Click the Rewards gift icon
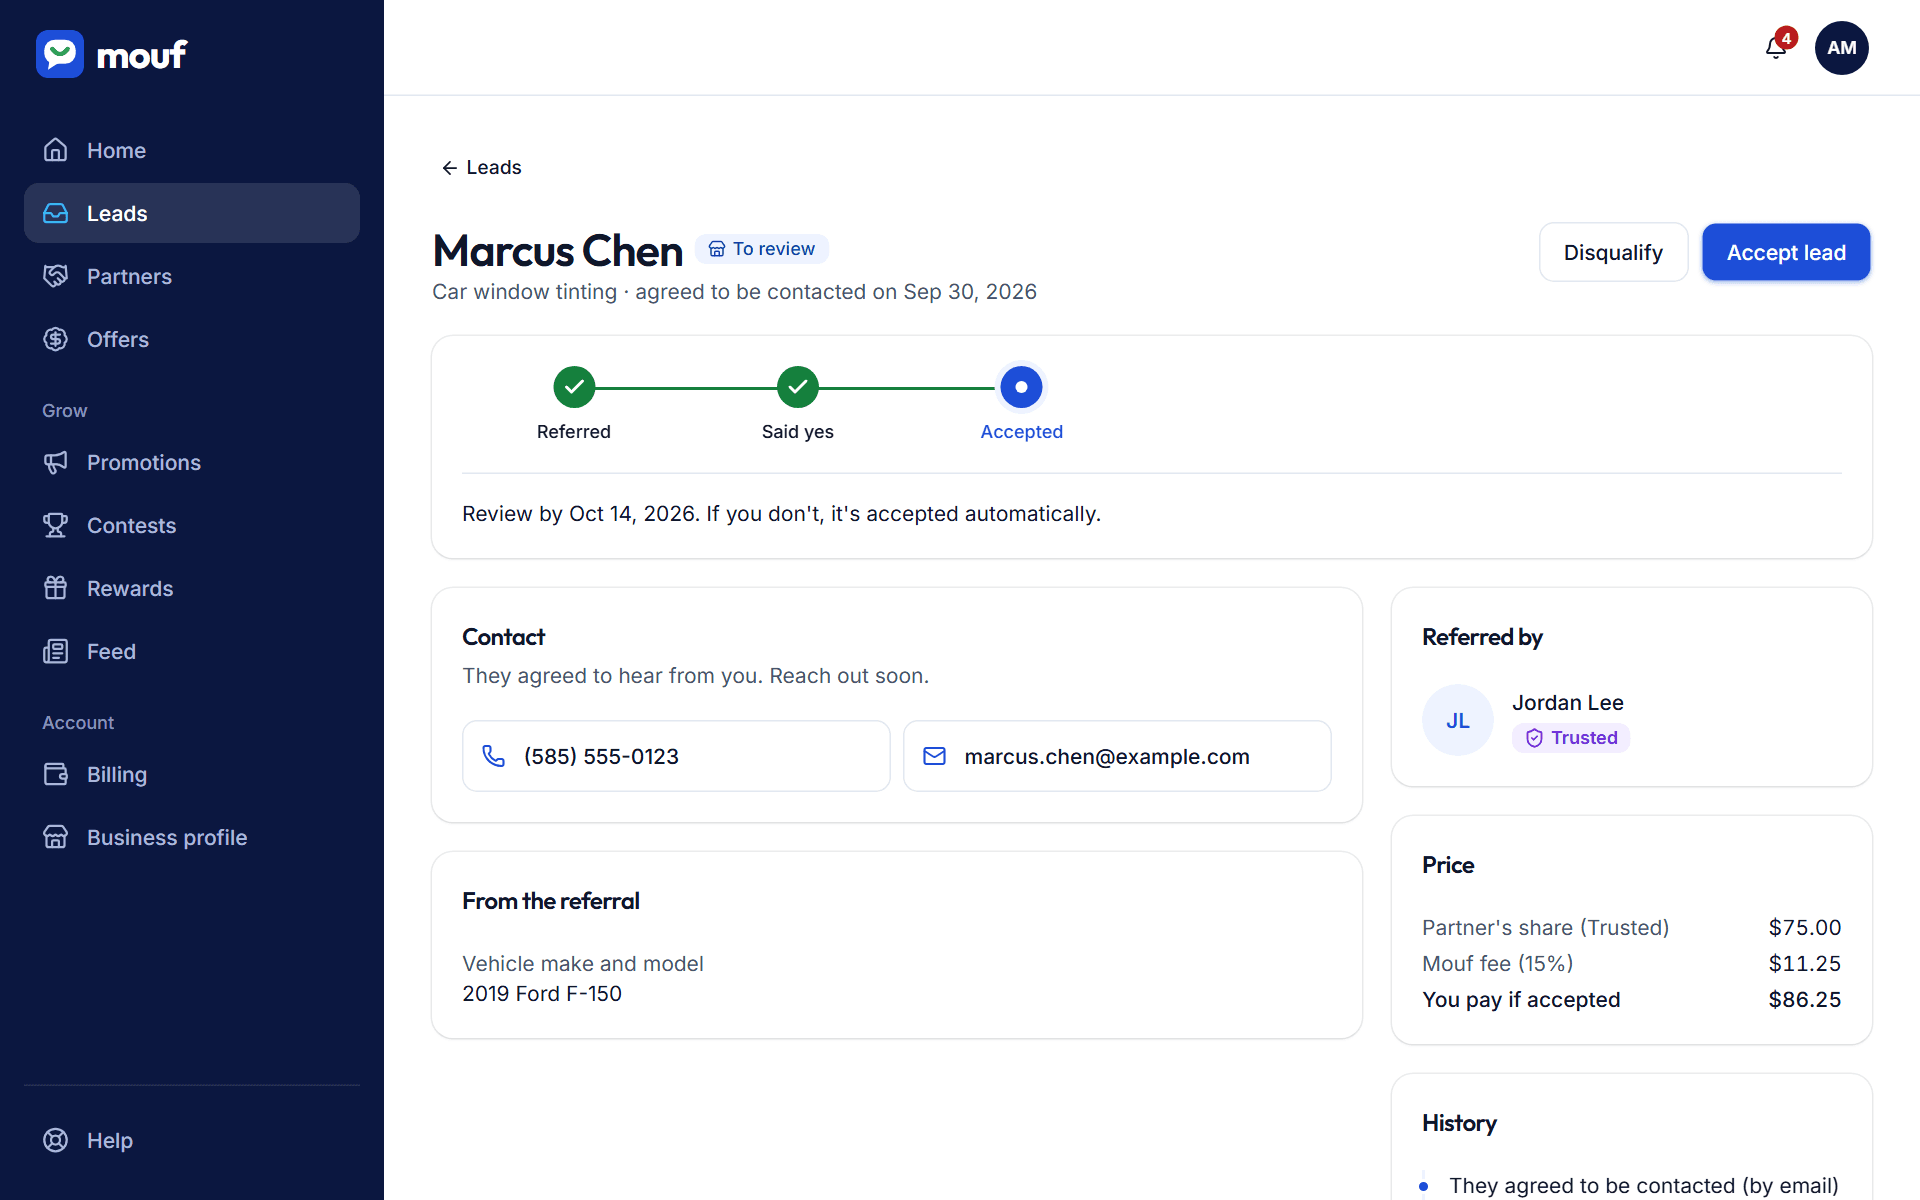The width and height of the screenshot is (1920, 1200). pos(56,588)
